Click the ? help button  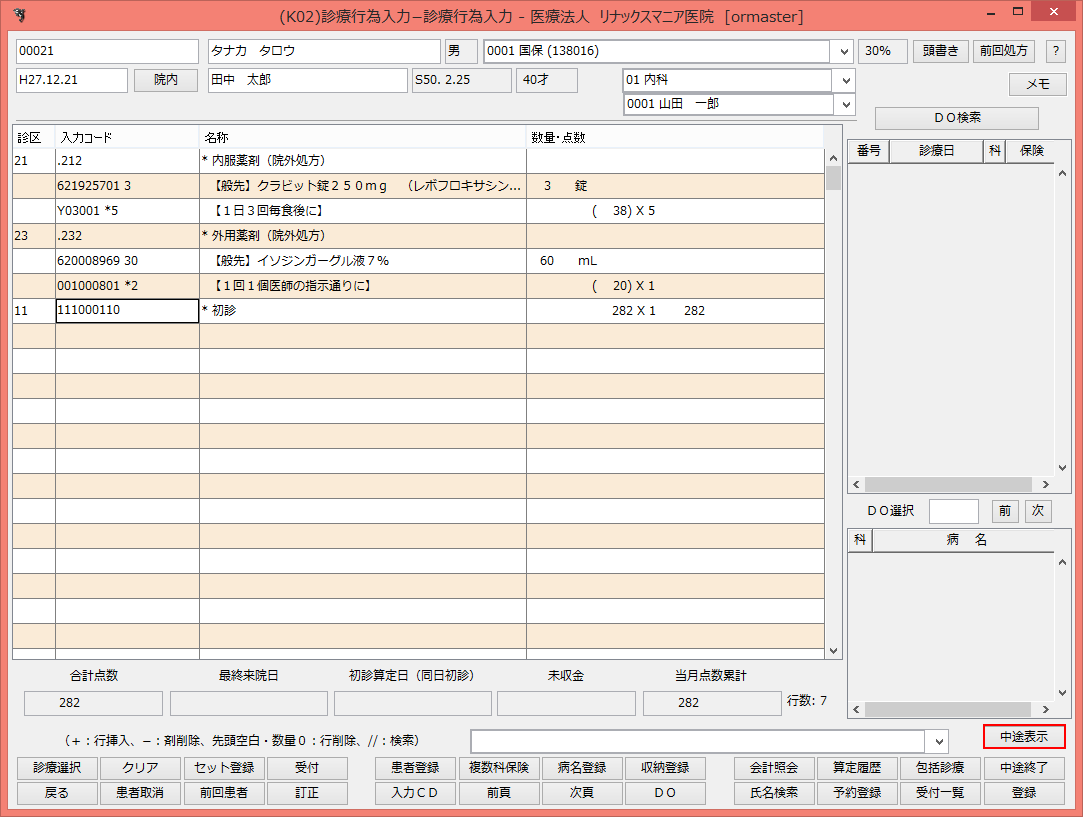click(1055, 51)
